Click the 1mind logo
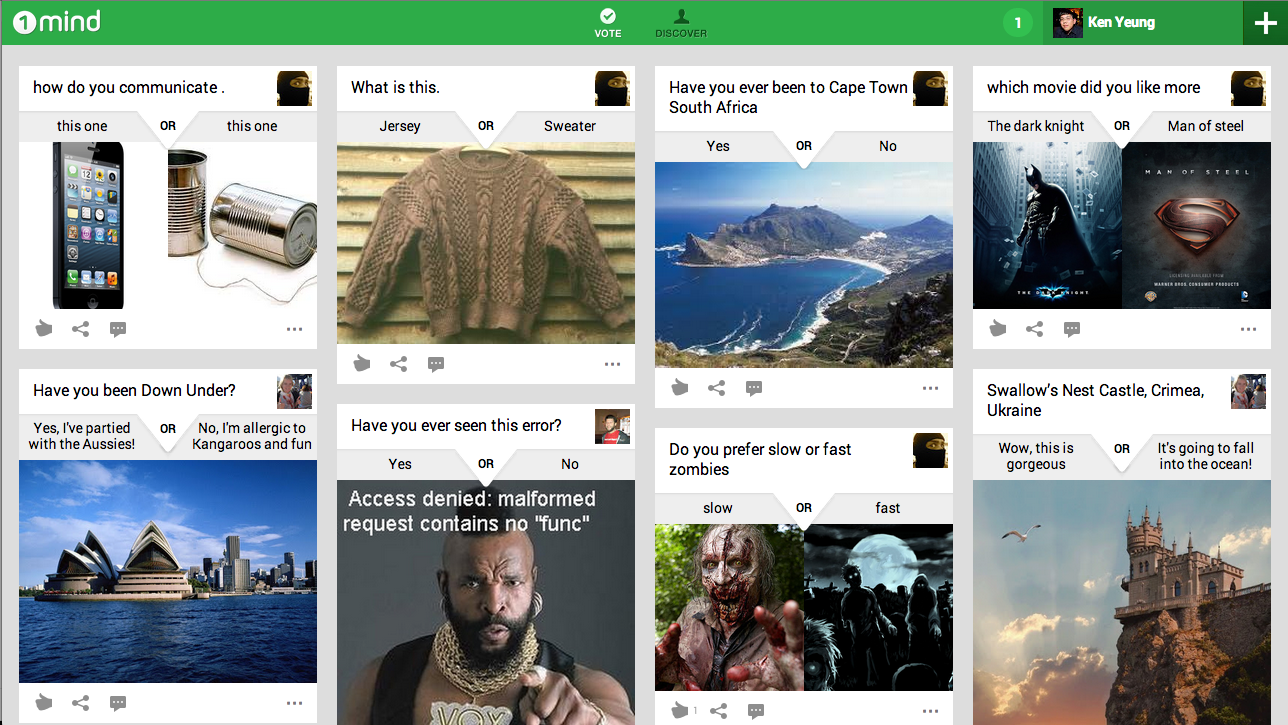The height and width of the screenshot is (725, 1288). (x=56, y=20)
